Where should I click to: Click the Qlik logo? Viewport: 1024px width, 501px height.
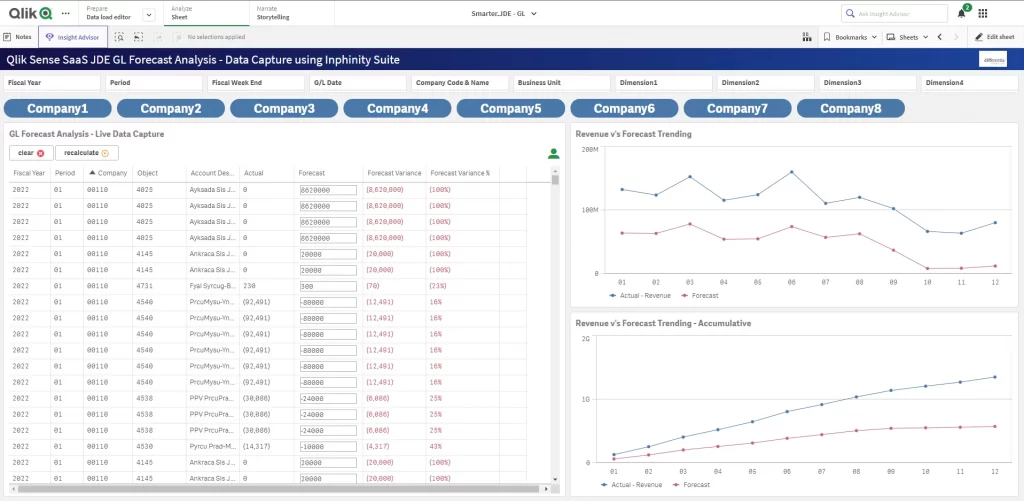30,13
